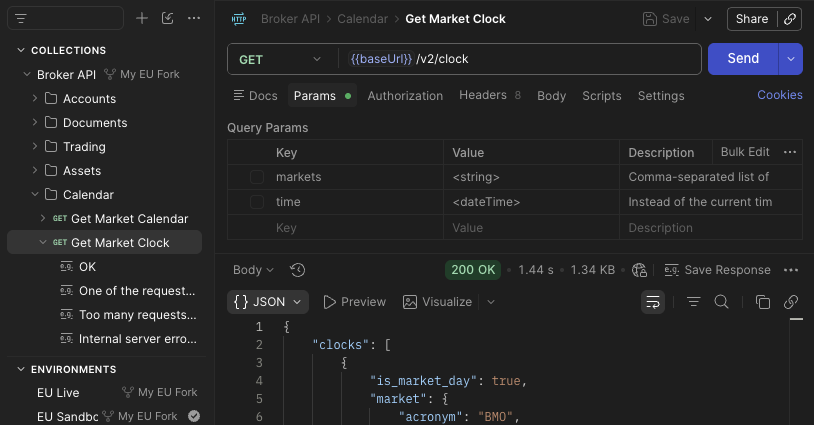The height and width of the screenshot is (425, 814).
Task: Click the Docs icon tab
Action: point(255,95)
